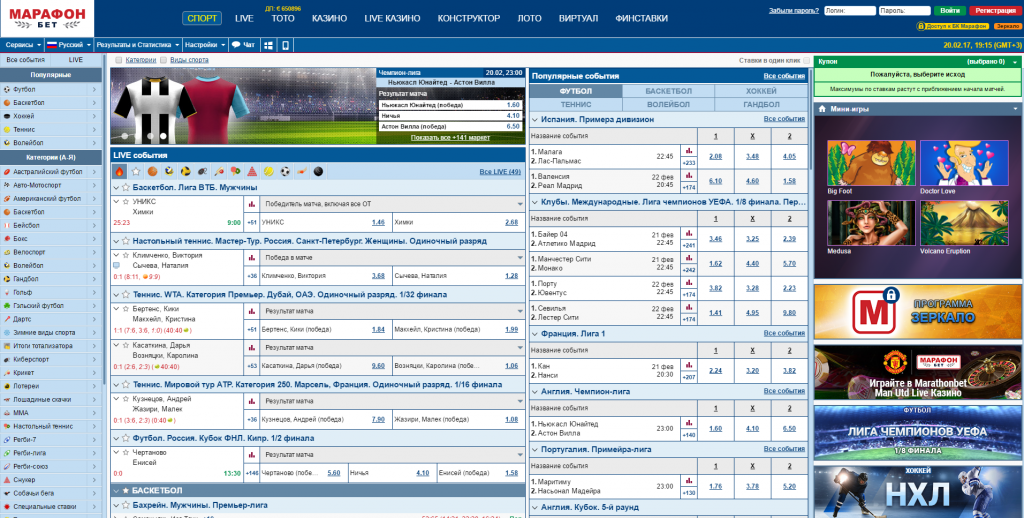Switch to the ТЕННИС popular events tab
The width and height of the screenshot is (1024, 518).
click(575, 105)
